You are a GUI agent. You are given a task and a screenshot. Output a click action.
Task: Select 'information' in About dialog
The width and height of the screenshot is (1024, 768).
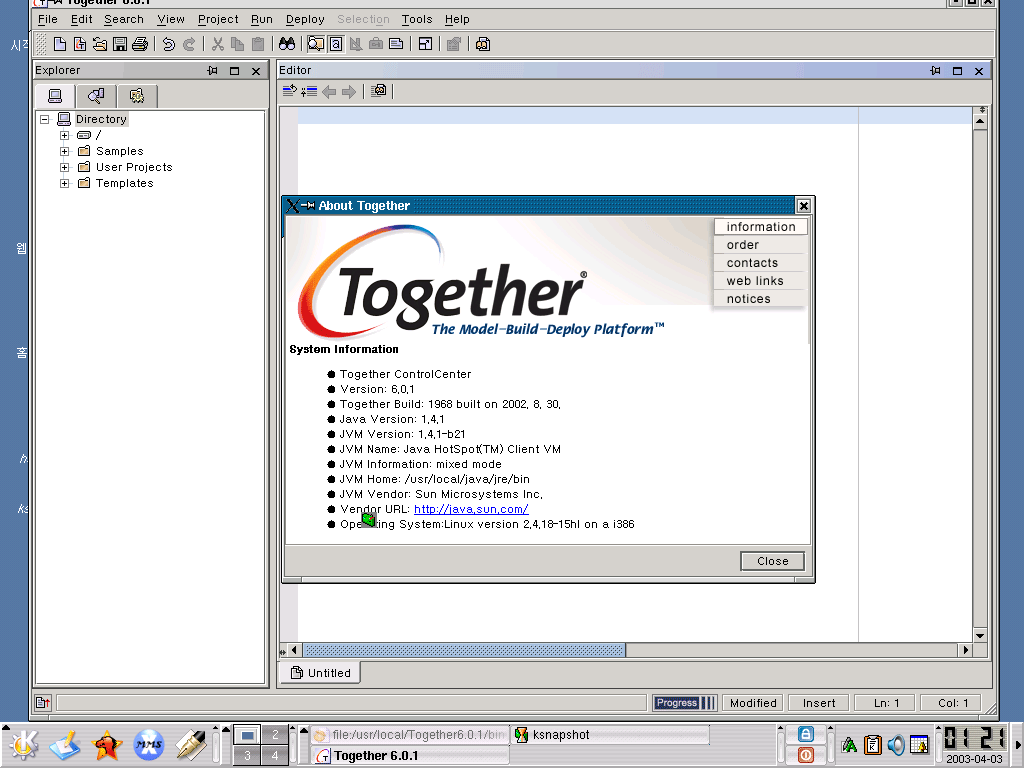(x=761, y=227)
